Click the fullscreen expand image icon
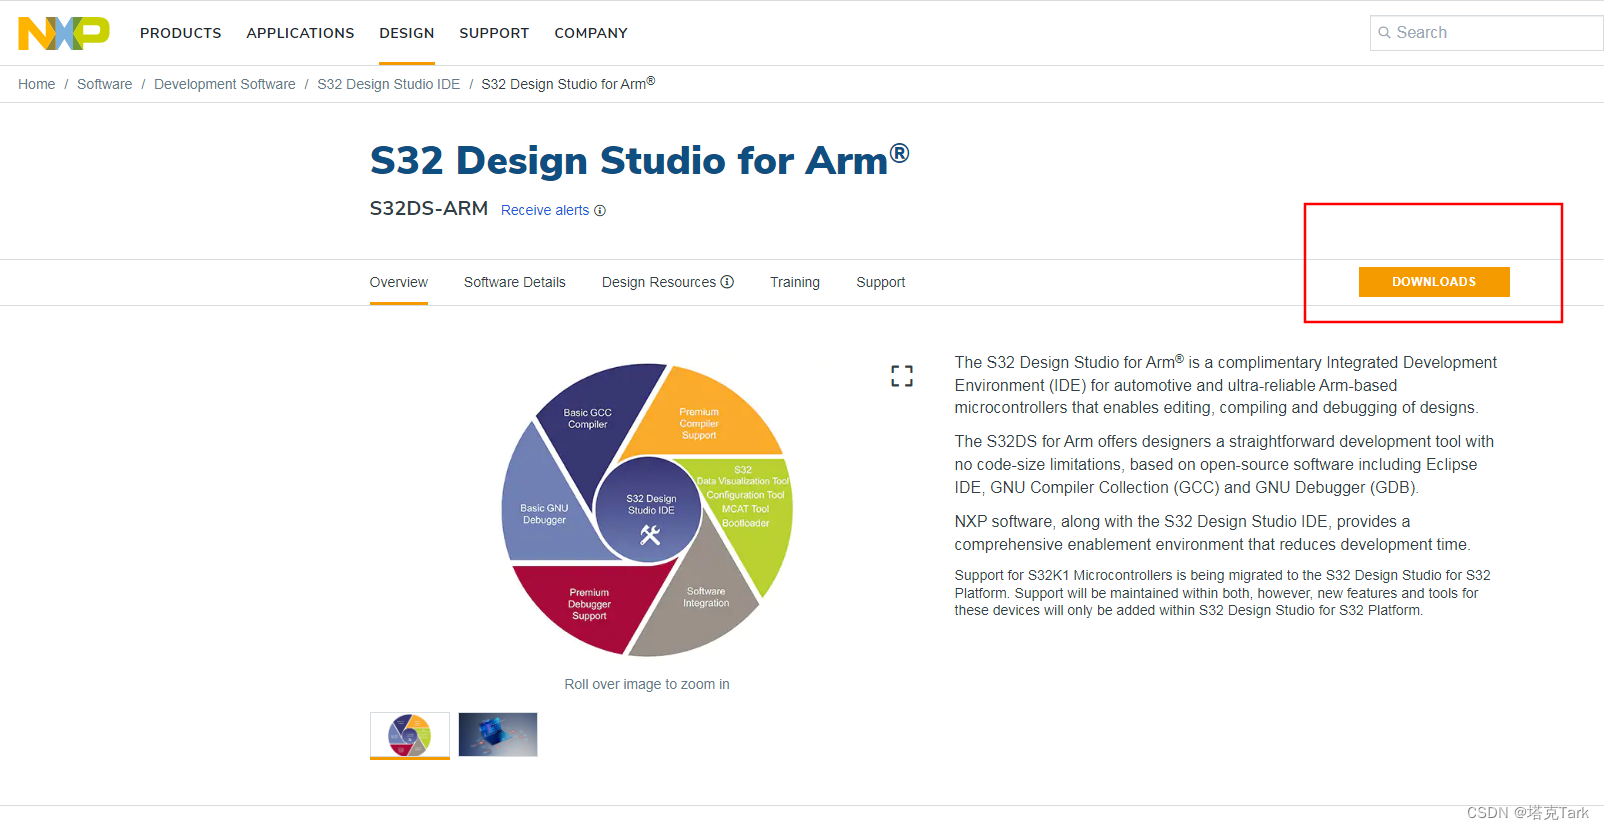This screenshot has height=829, width=1604. tap(902, 376)
